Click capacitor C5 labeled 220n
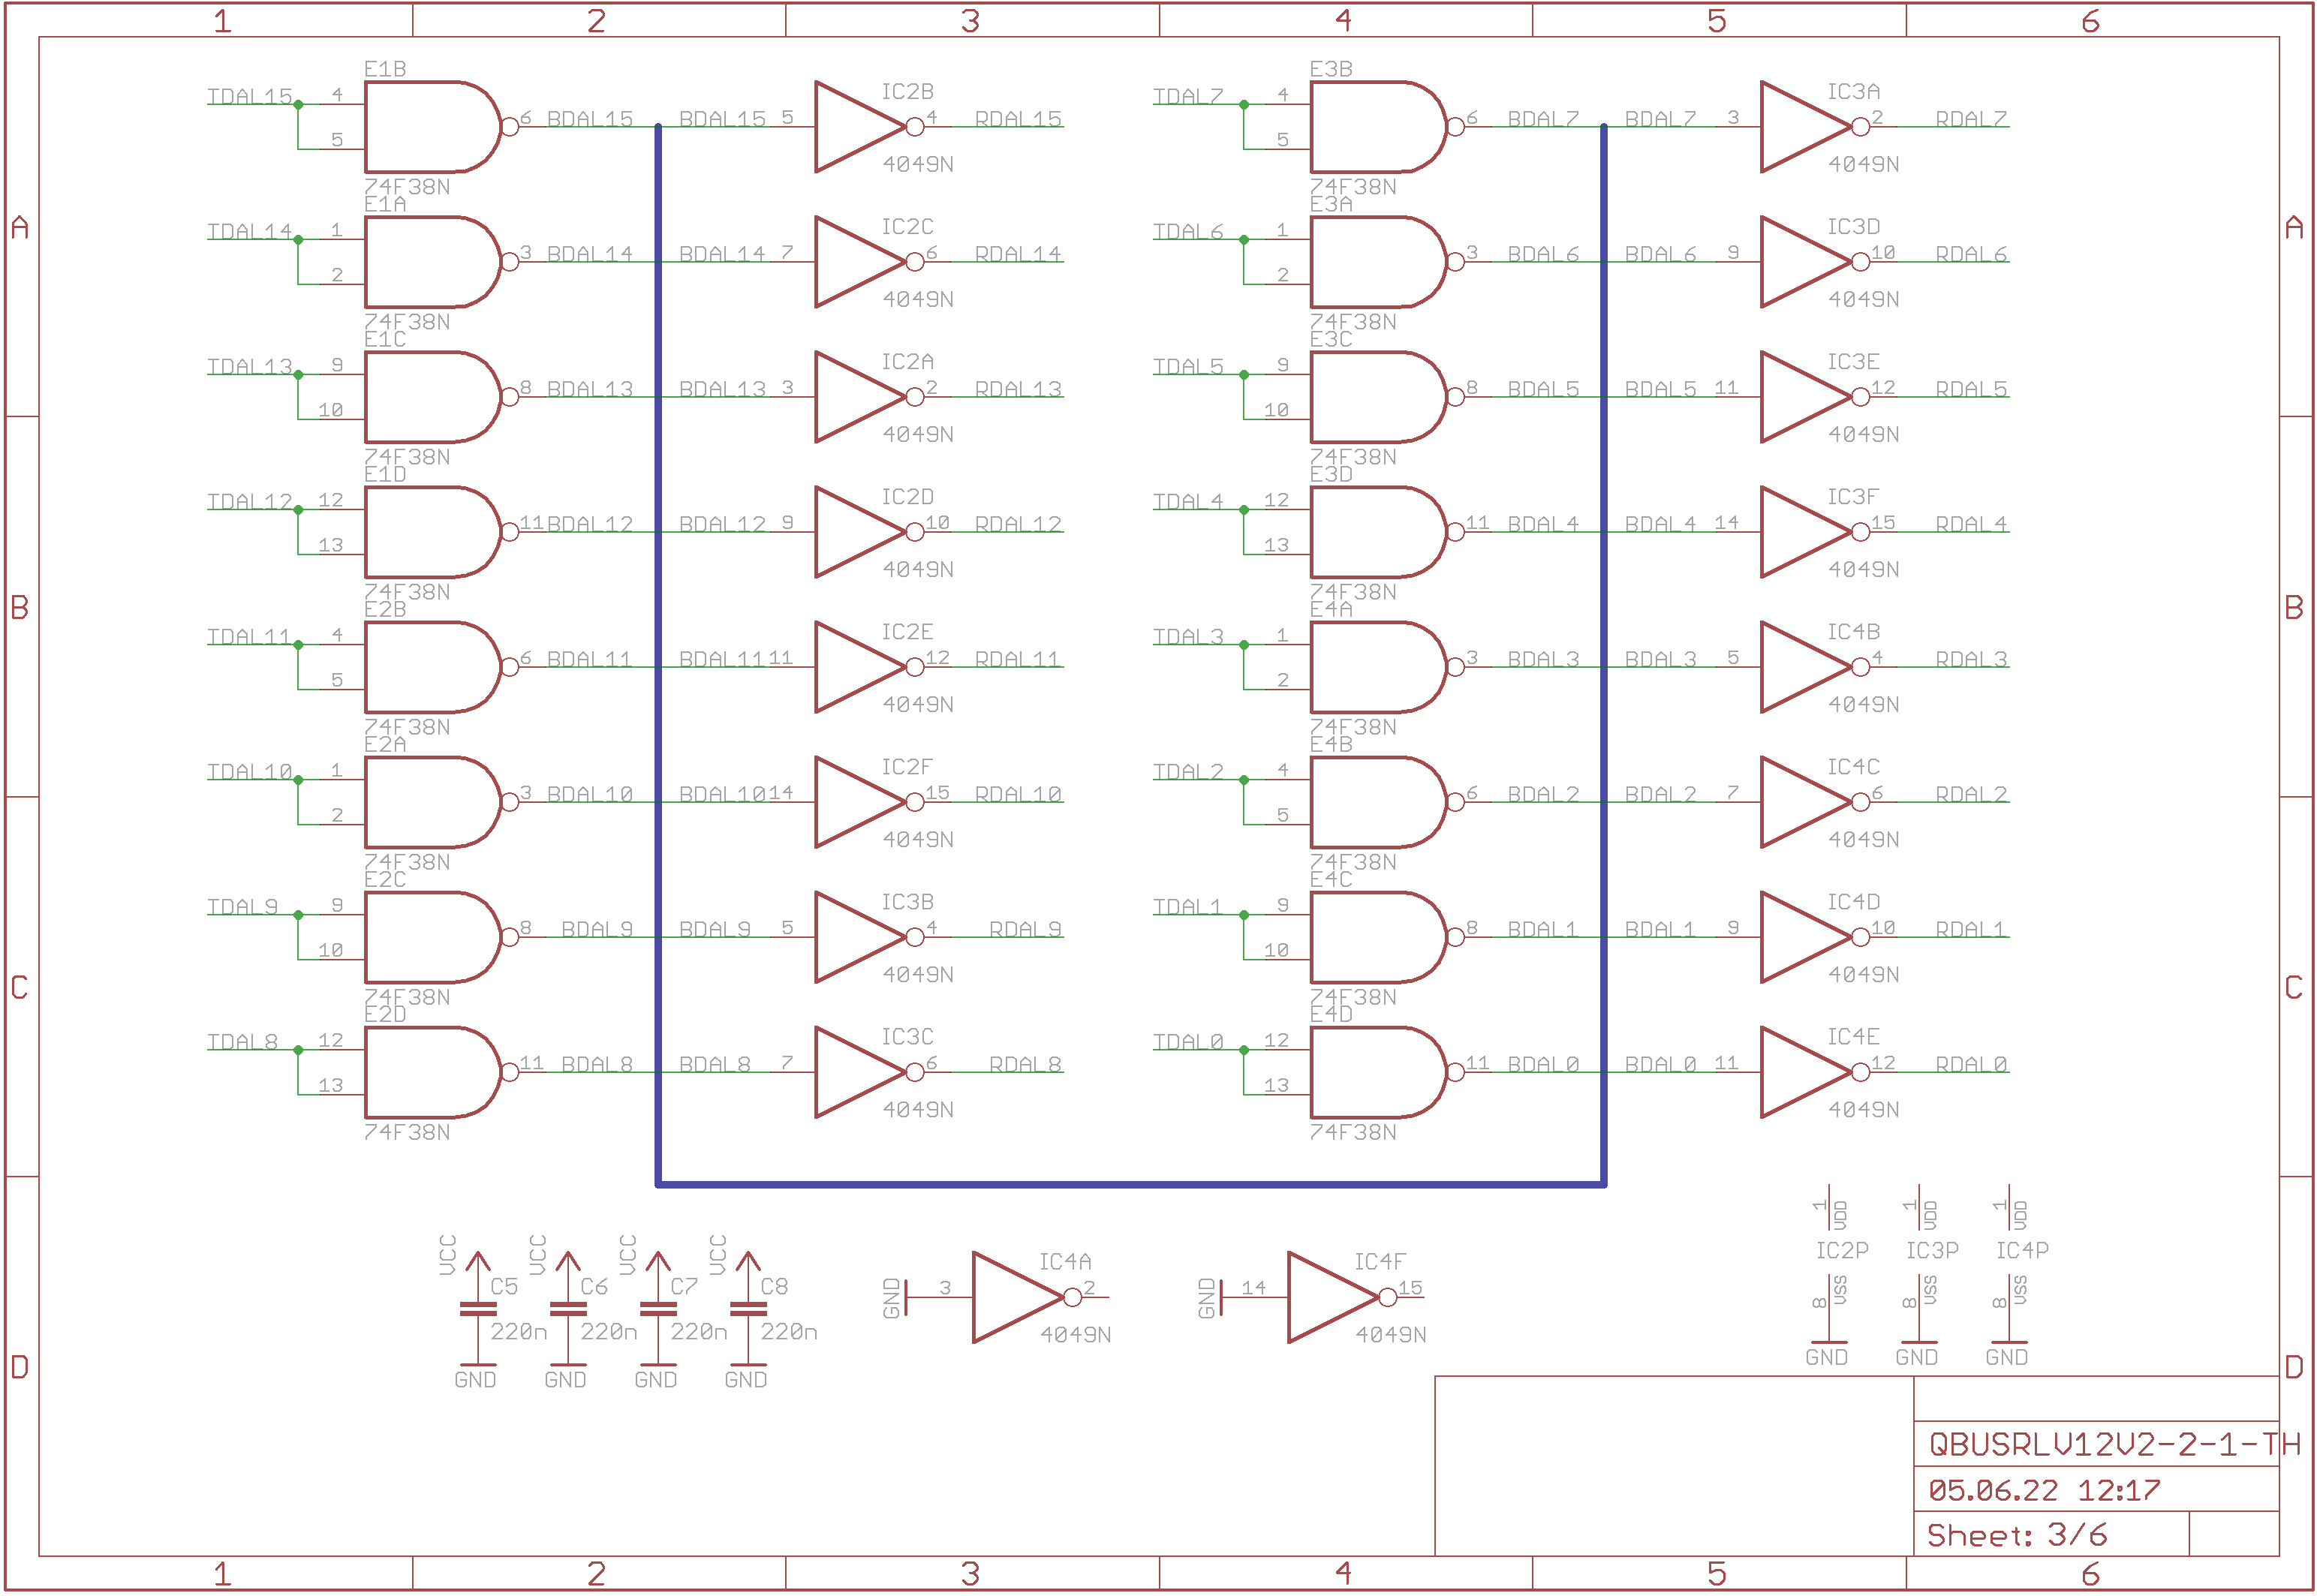The width and height of the screenshot is (2317, 1596). point(477,1308)
